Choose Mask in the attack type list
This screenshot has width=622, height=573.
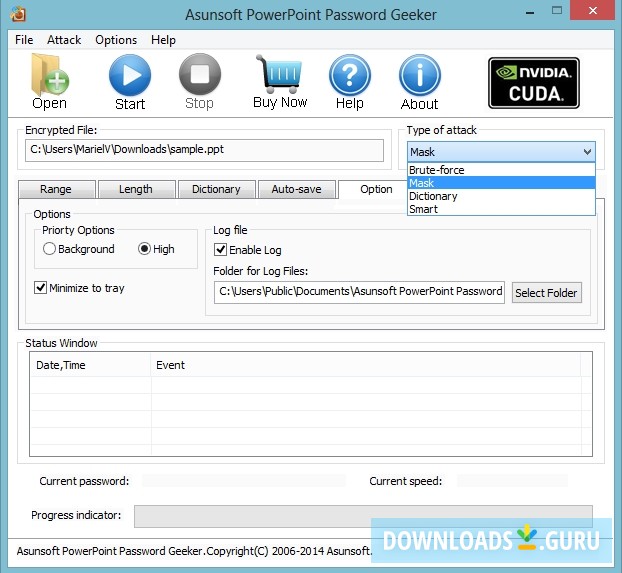501,183
